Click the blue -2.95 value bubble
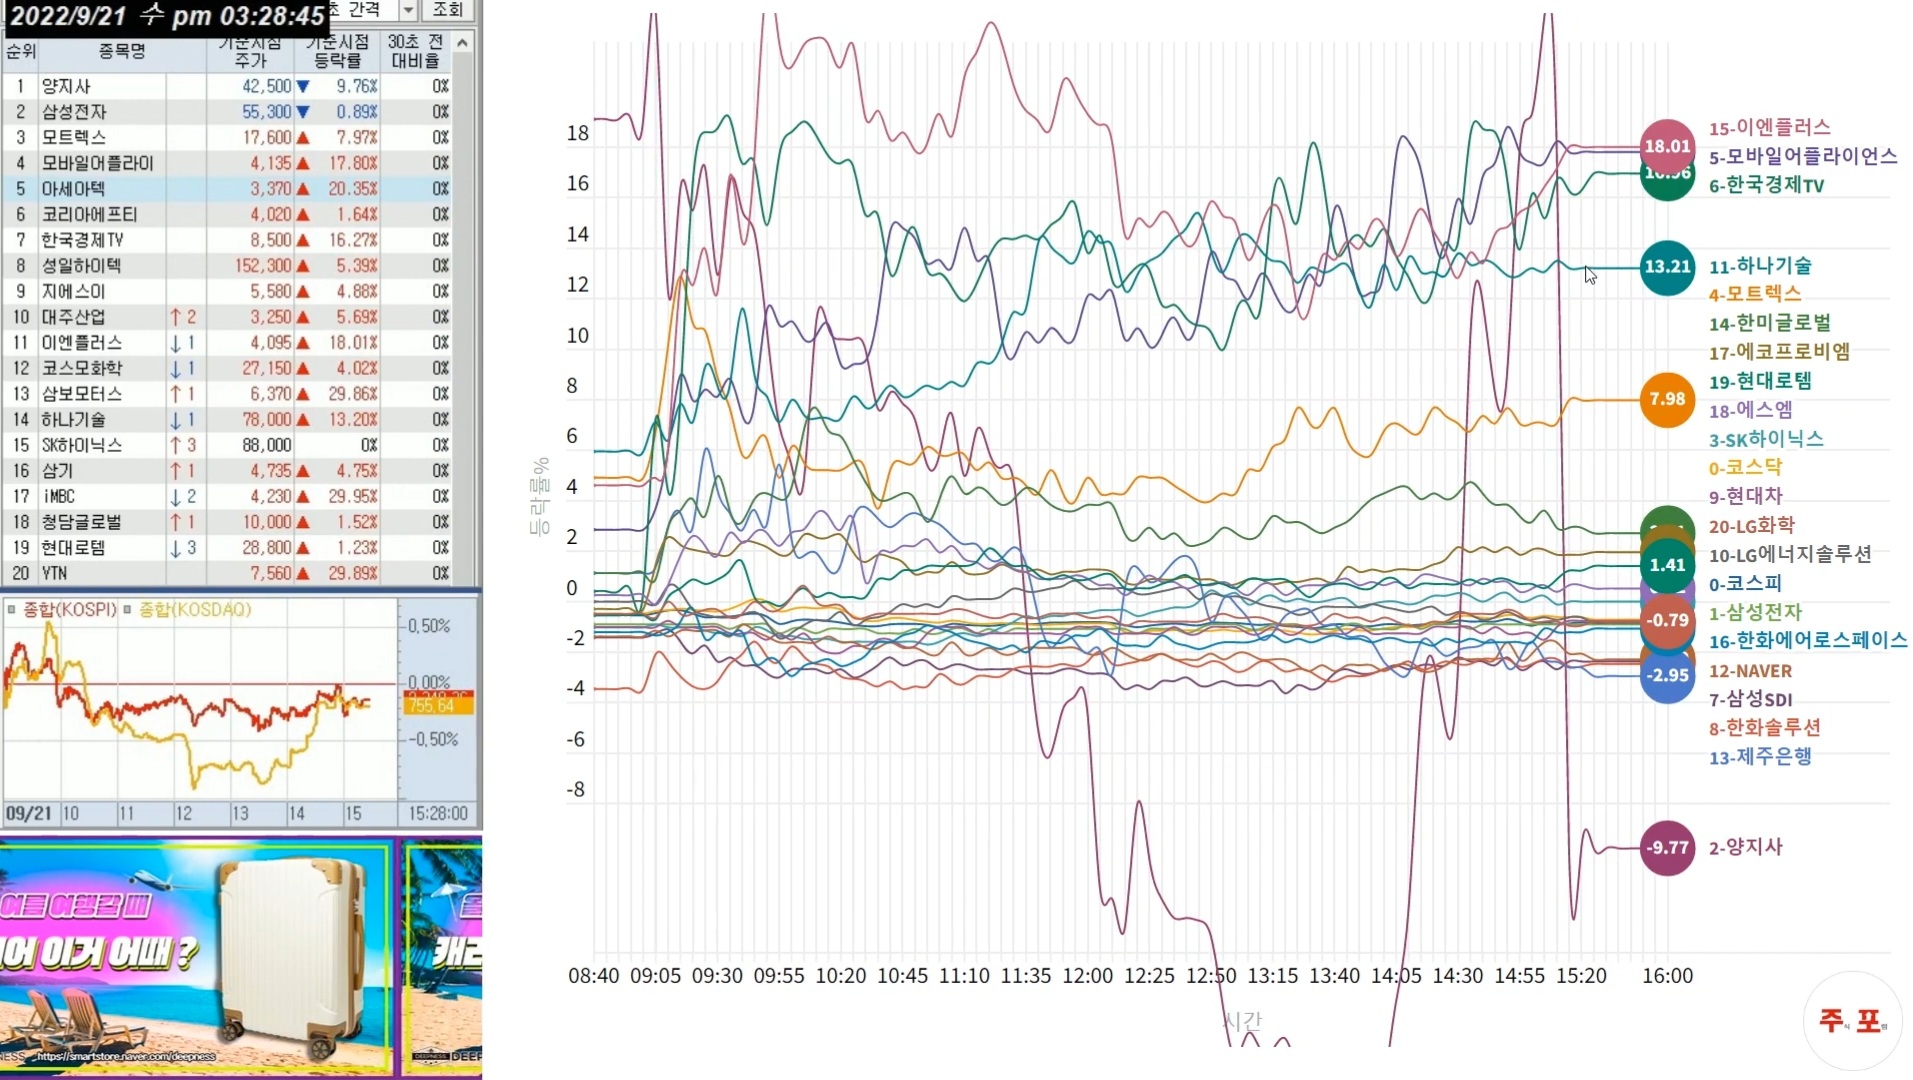The height and width of the screenshot is (1080, 1913). click(1666, 678)
